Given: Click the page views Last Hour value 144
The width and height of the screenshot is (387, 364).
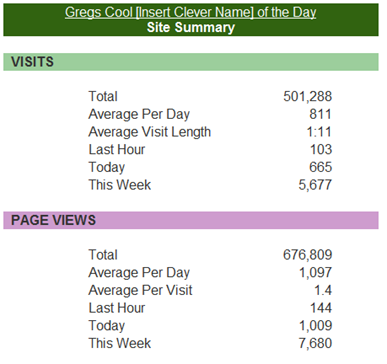Looking at the screenshot, I should click(321, 308).
